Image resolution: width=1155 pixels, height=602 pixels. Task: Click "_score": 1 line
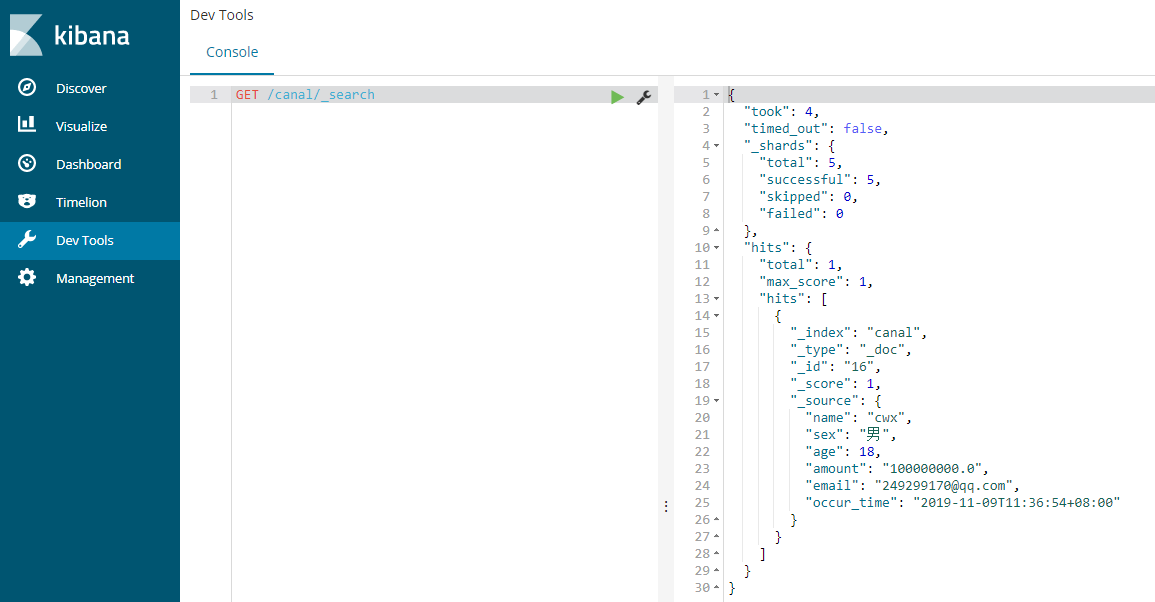click(835, 384)
